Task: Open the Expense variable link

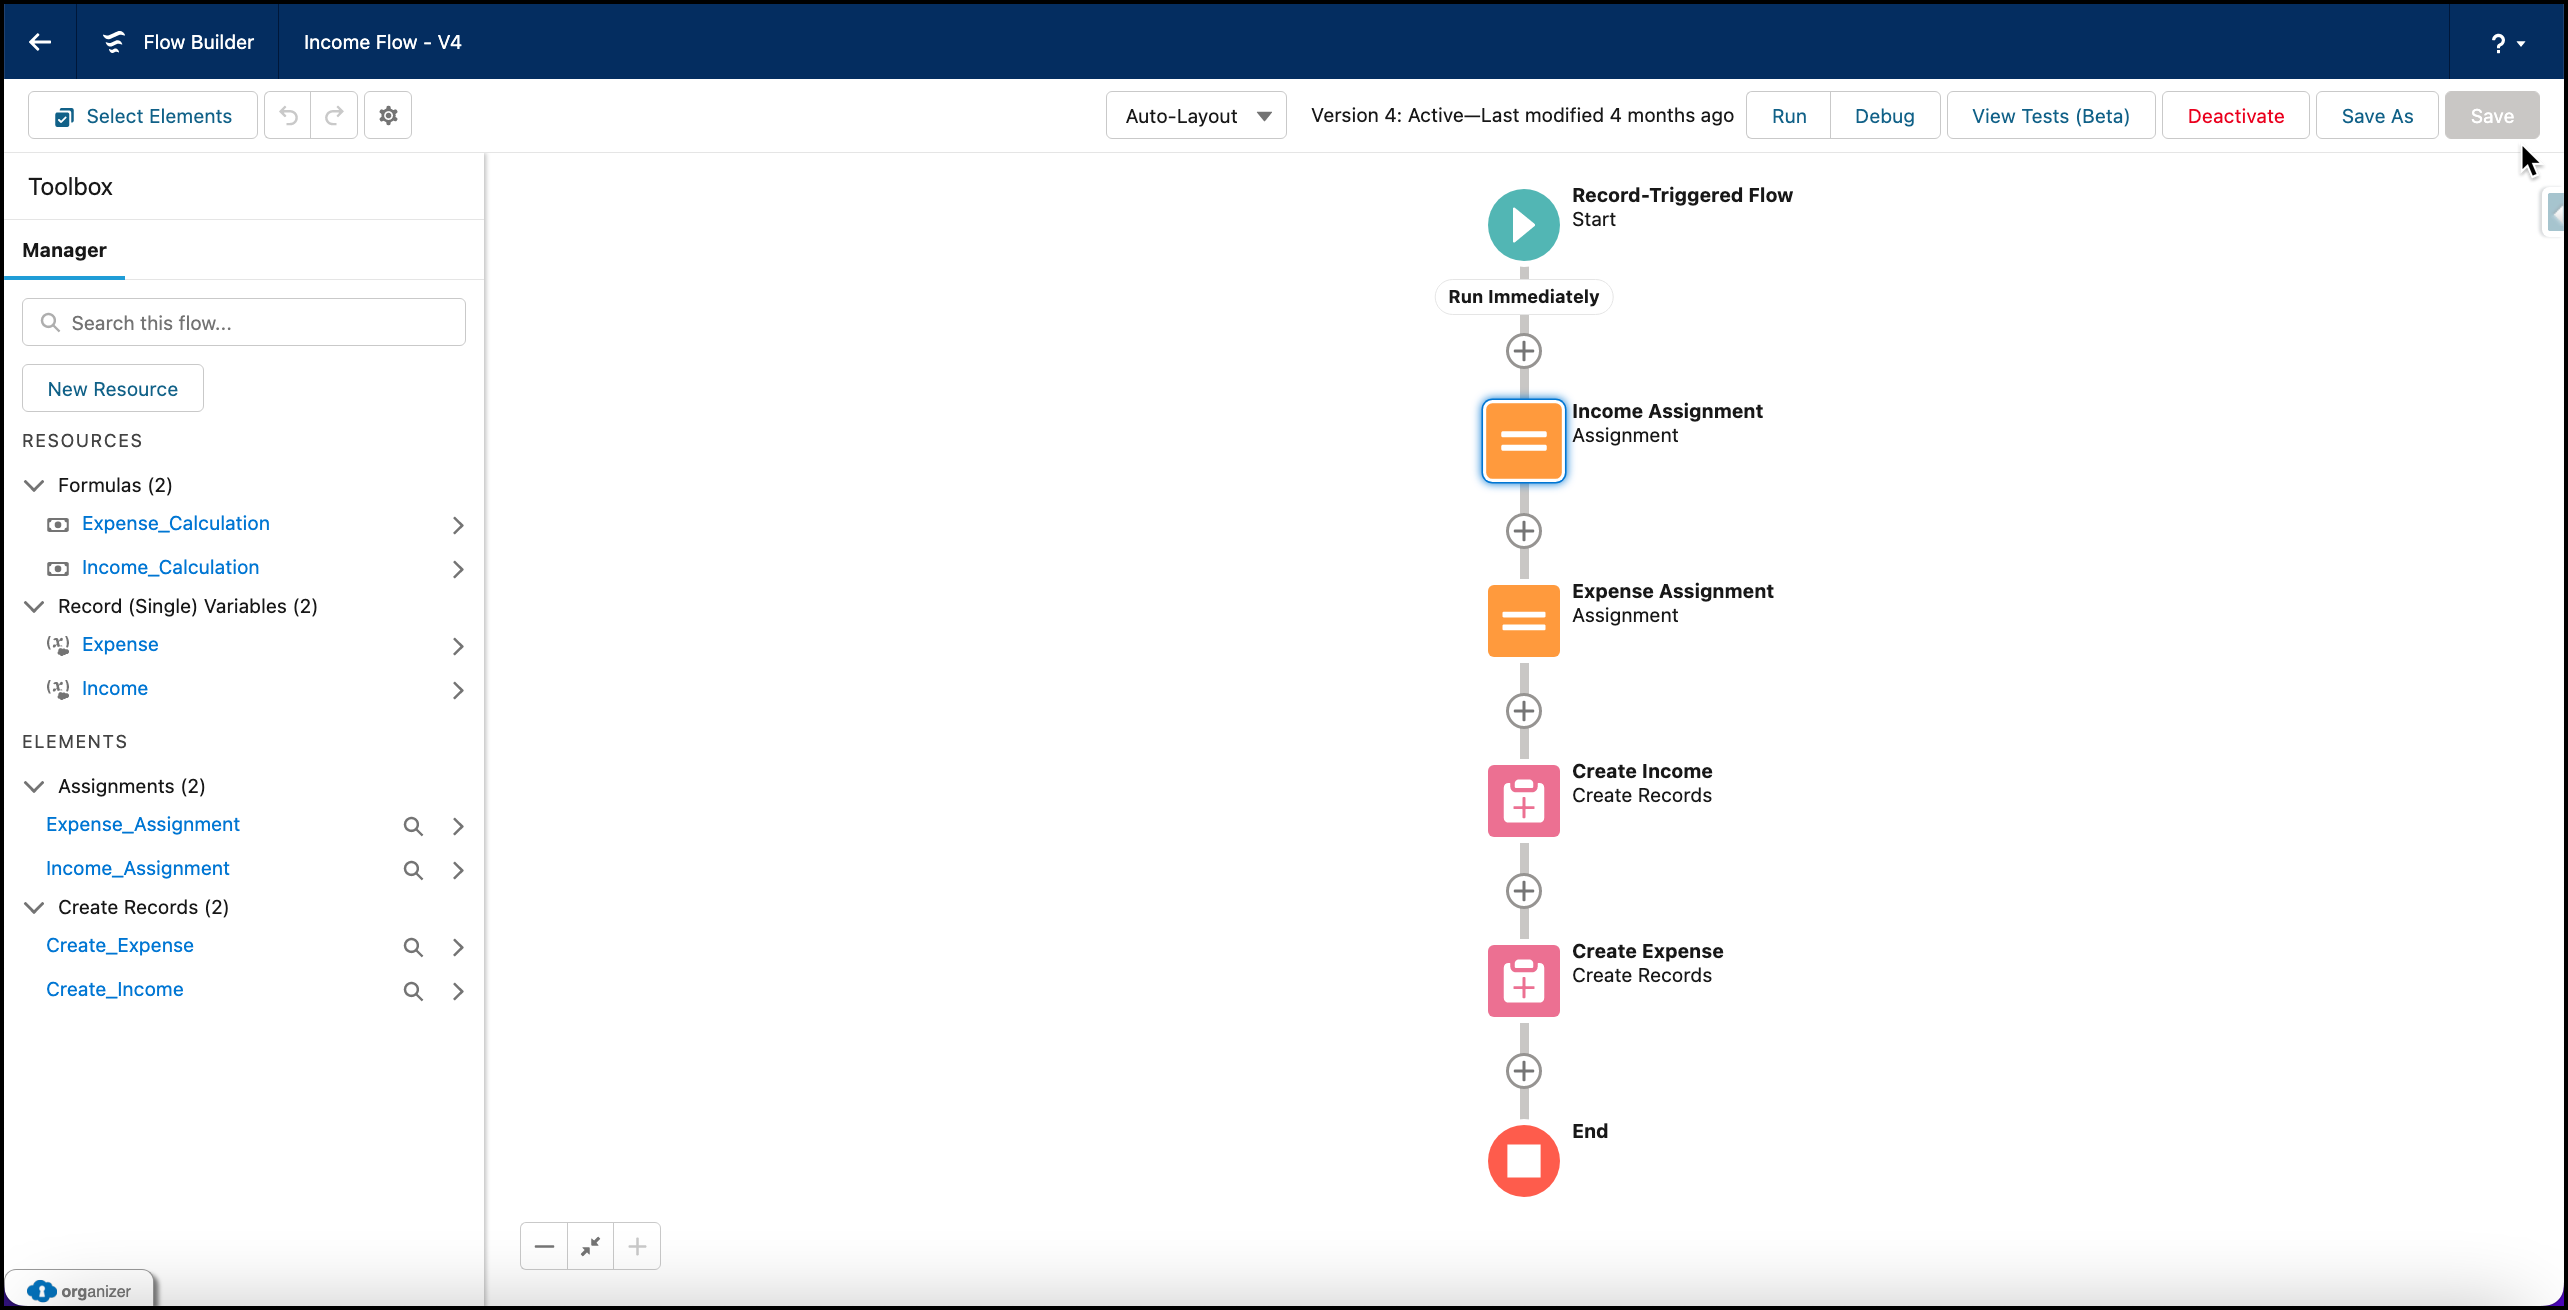Action: pyautogui.click(x=120, y=645)
